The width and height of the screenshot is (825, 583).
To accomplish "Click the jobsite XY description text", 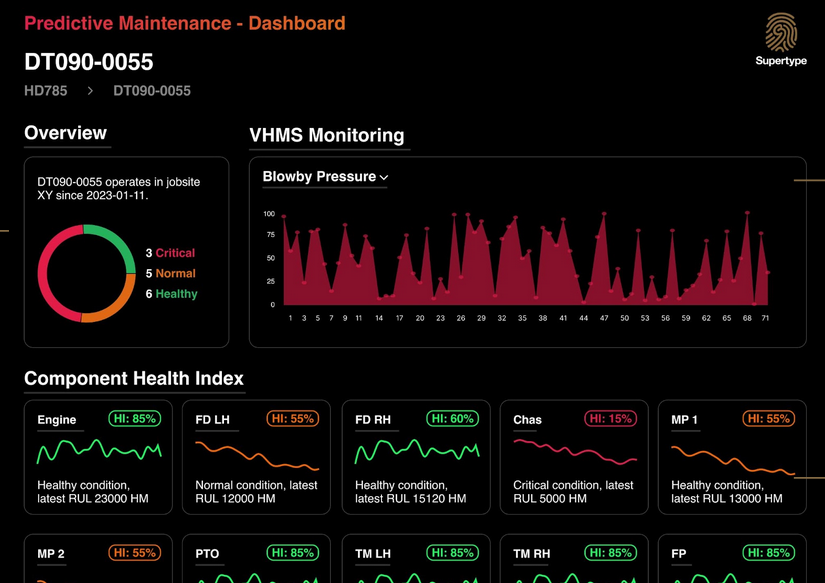I will (x=118, y=188).
